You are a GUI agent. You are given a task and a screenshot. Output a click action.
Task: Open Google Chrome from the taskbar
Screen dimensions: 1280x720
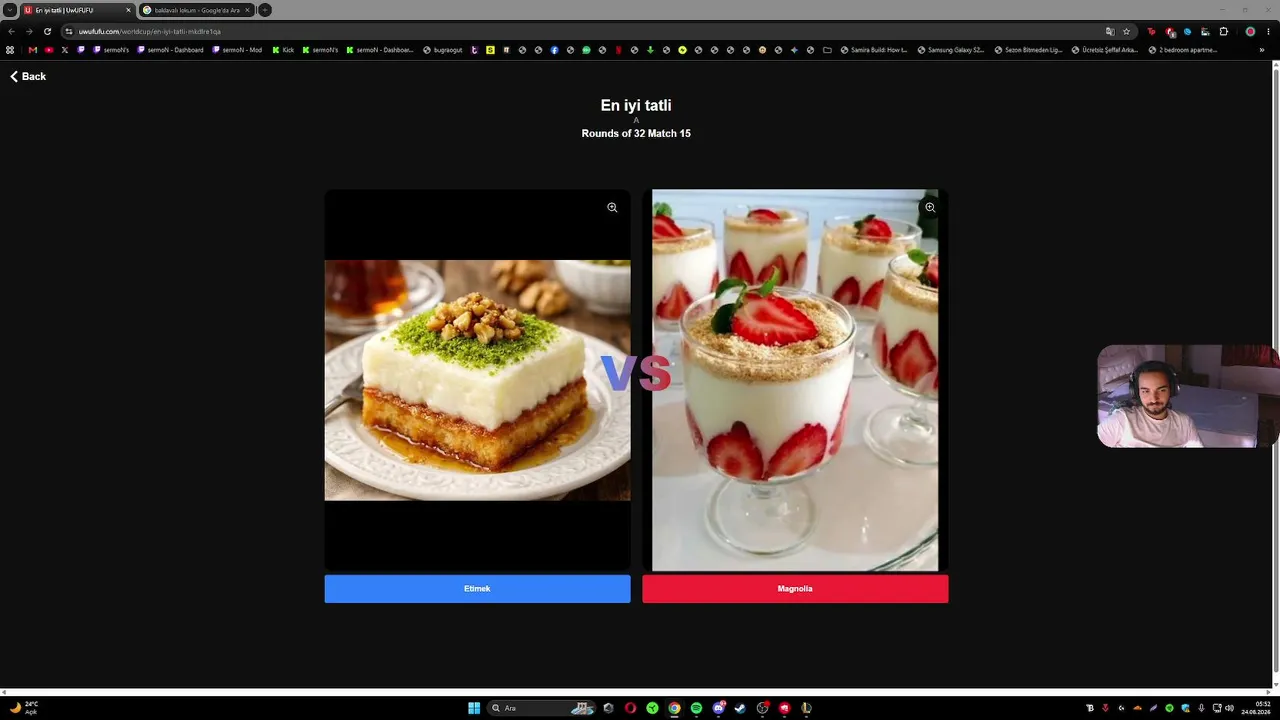pos(674,708)
